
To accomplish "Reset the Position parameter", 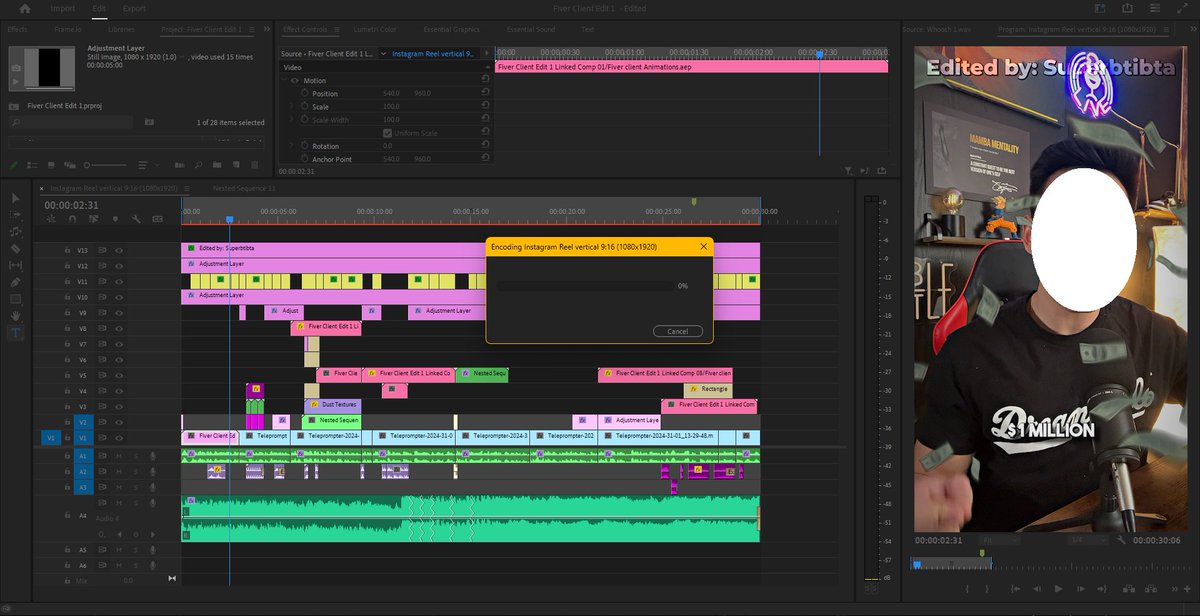I will (x=485, y=92).
